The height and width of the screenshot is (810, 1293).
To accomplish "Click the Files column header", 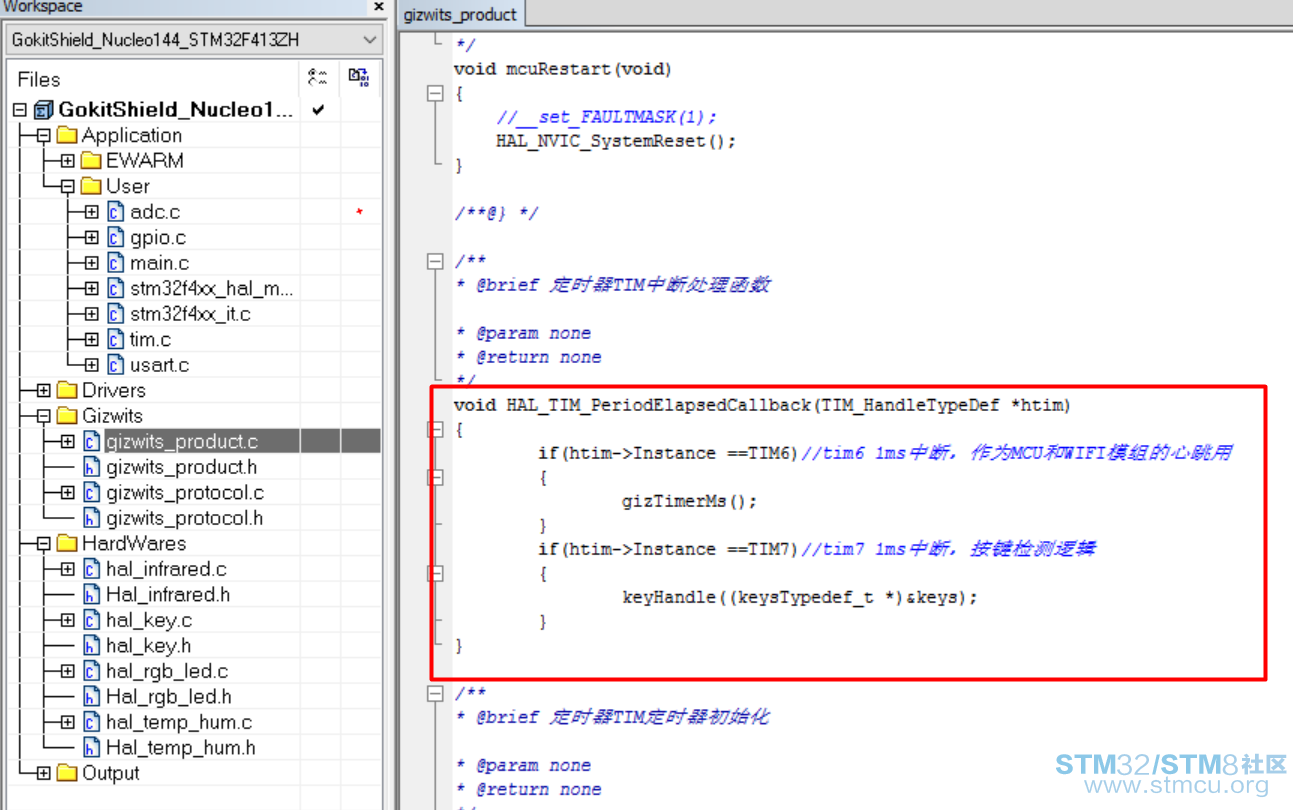I will click(39, 79).
